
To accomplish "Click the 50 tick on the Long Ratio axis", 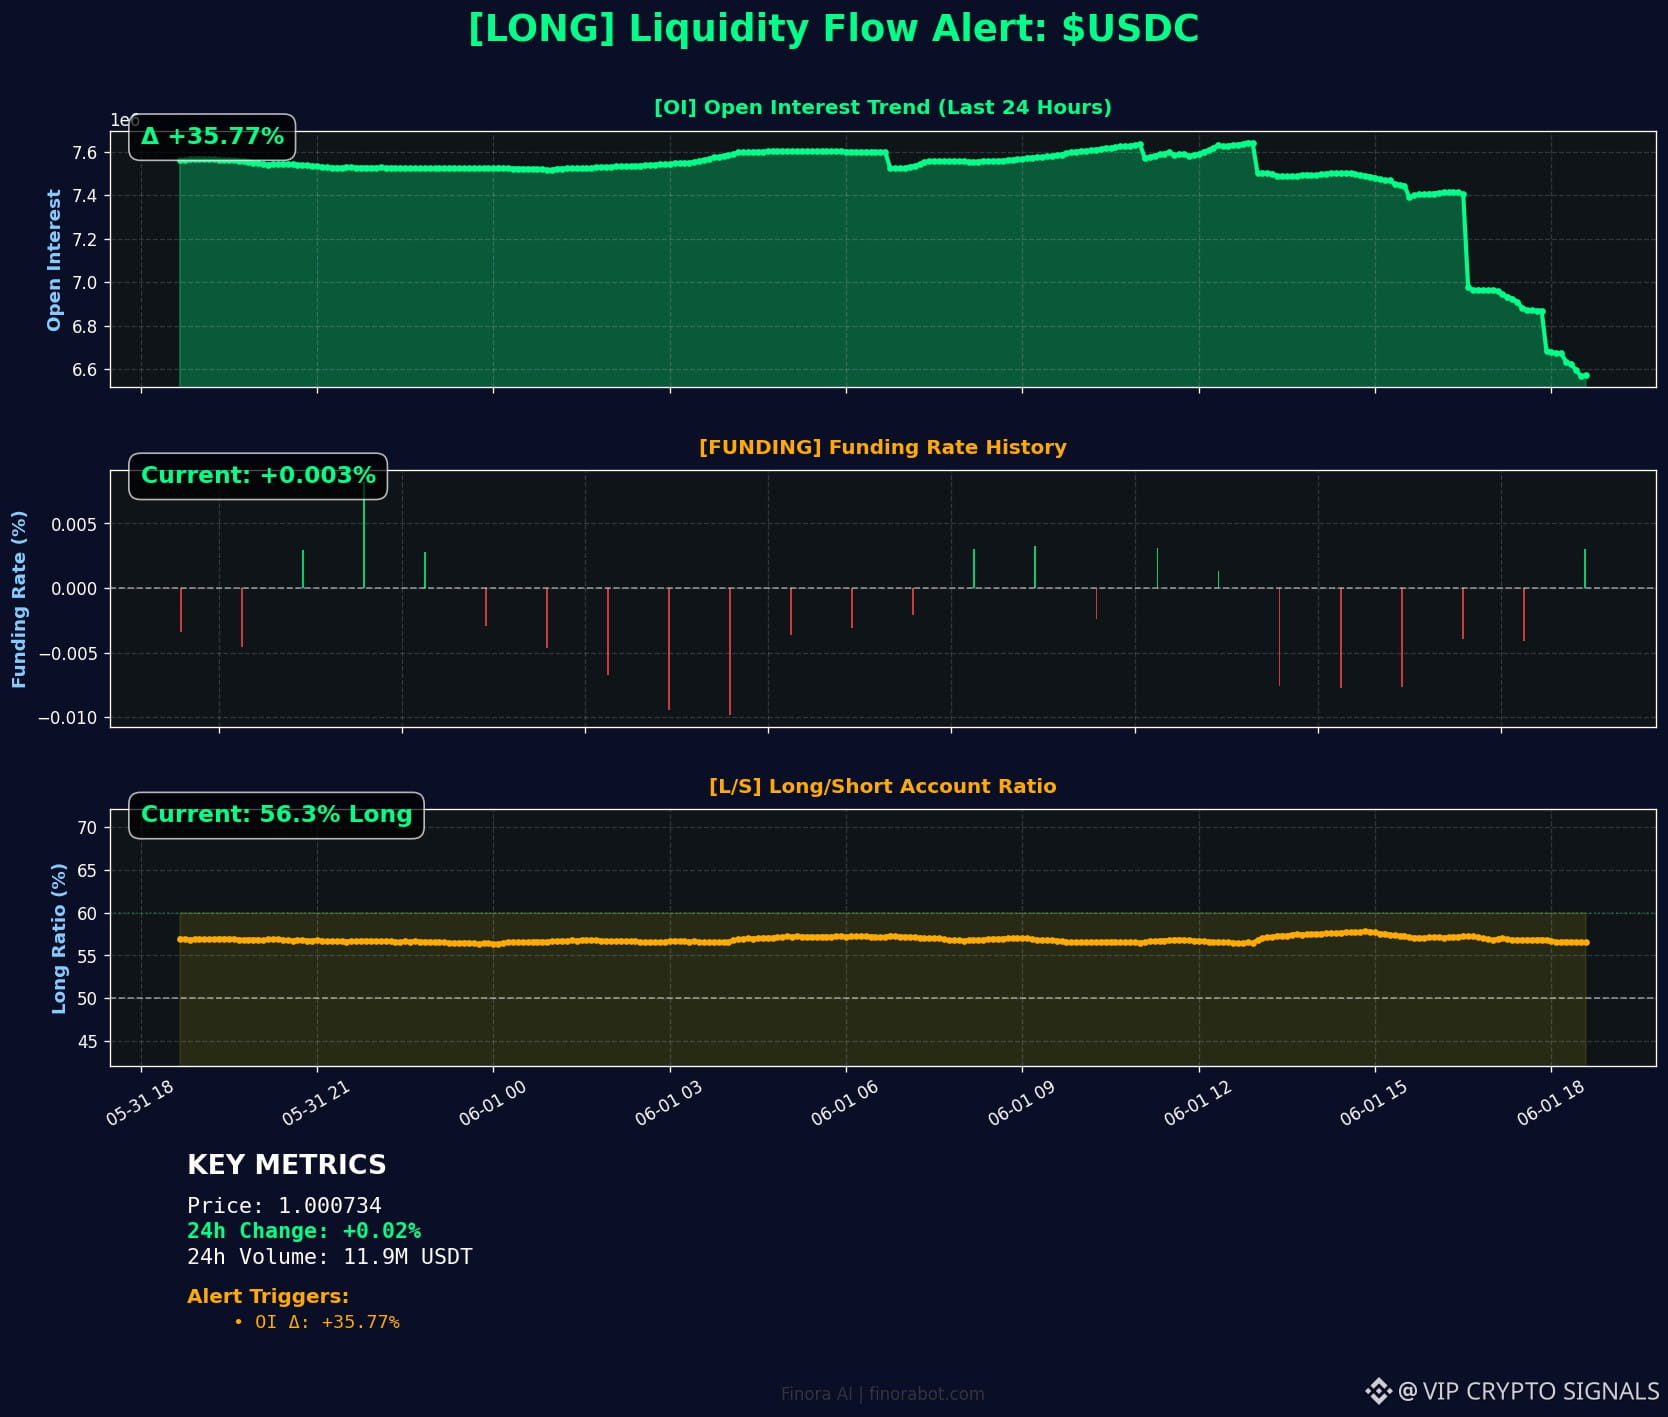I will (88, 999).
